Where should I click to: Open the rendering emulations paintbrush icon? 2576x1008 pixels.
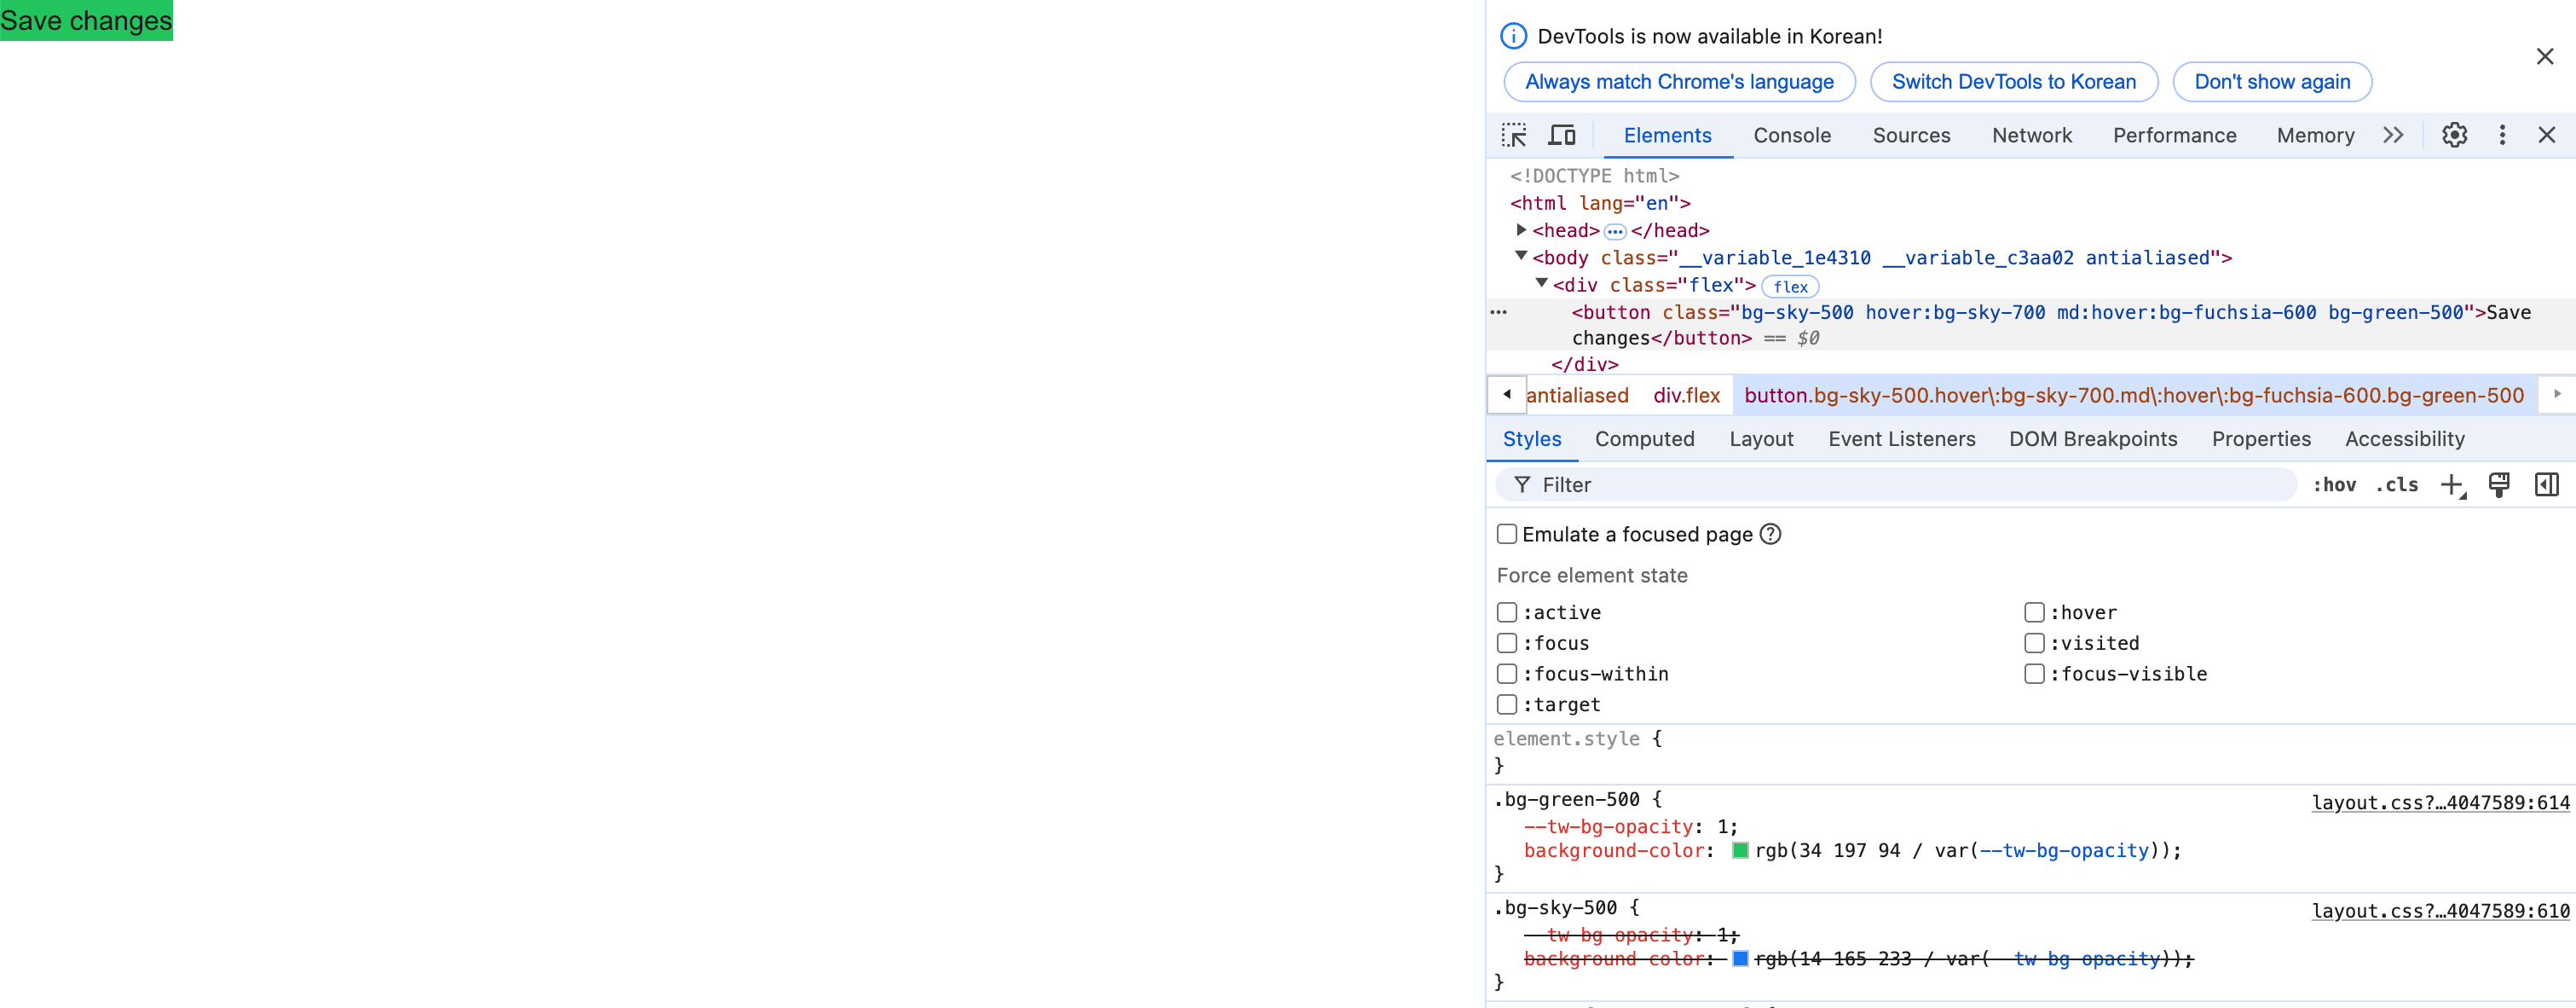2499,485
